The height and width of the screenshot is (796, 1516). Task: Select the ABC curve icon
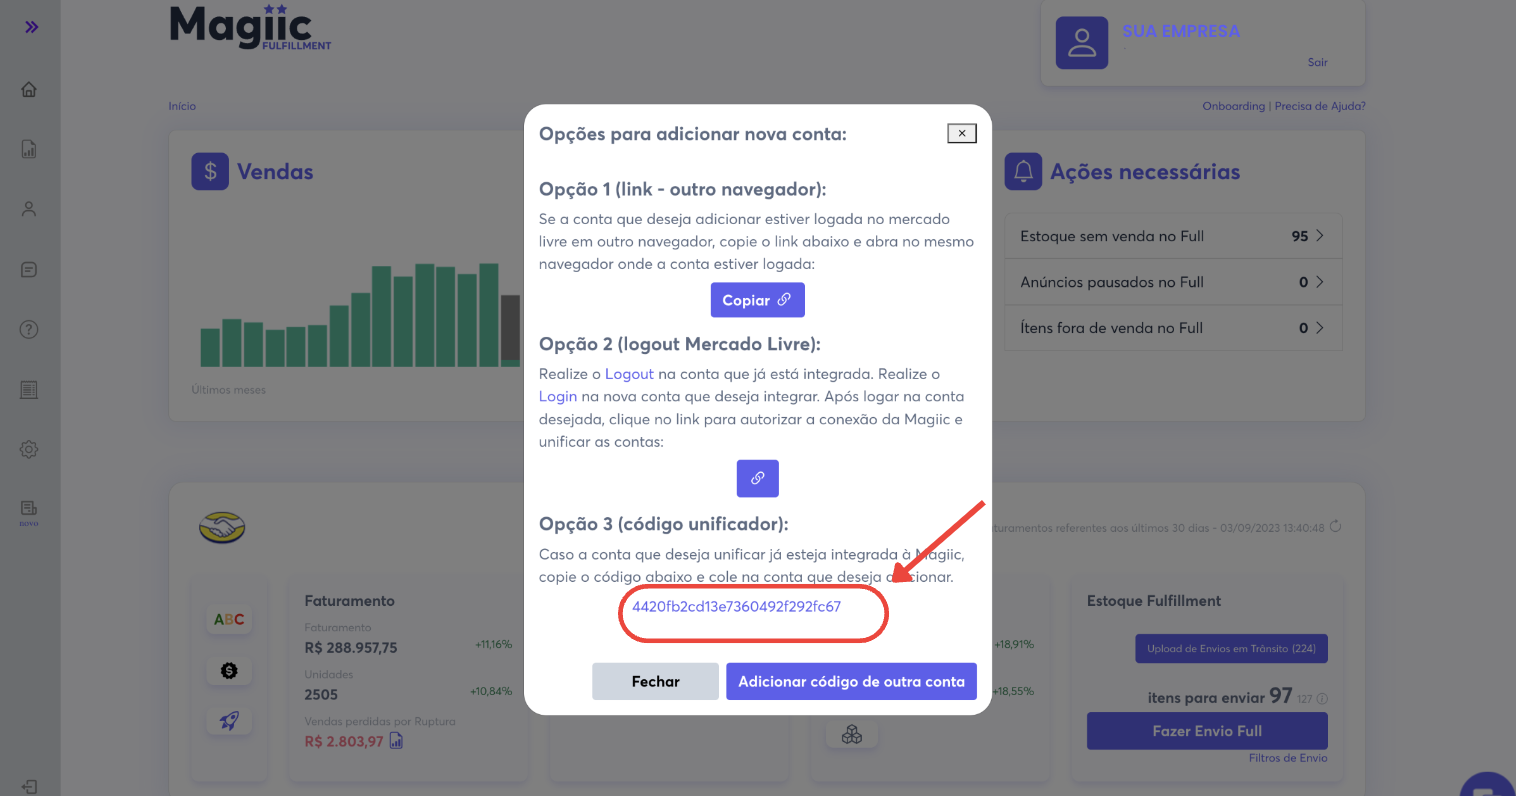click(229, 620)
